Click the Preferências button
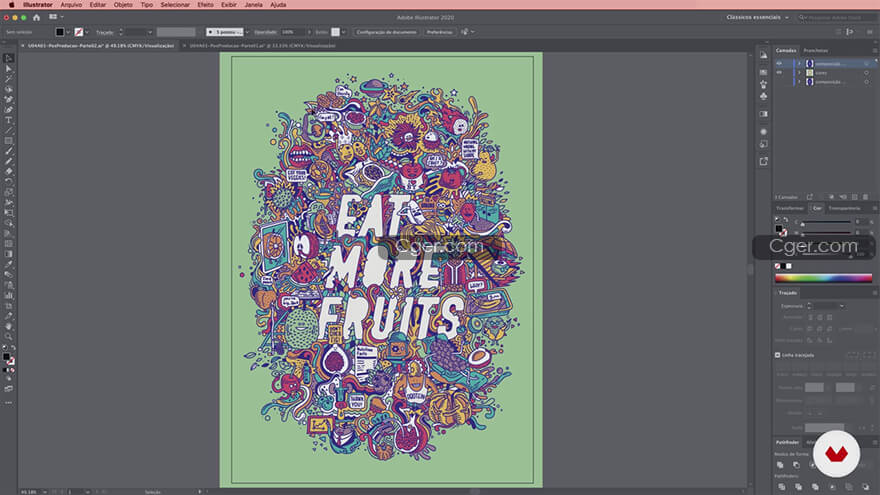This screenshot has height=495, width=880. coord(439,32)
